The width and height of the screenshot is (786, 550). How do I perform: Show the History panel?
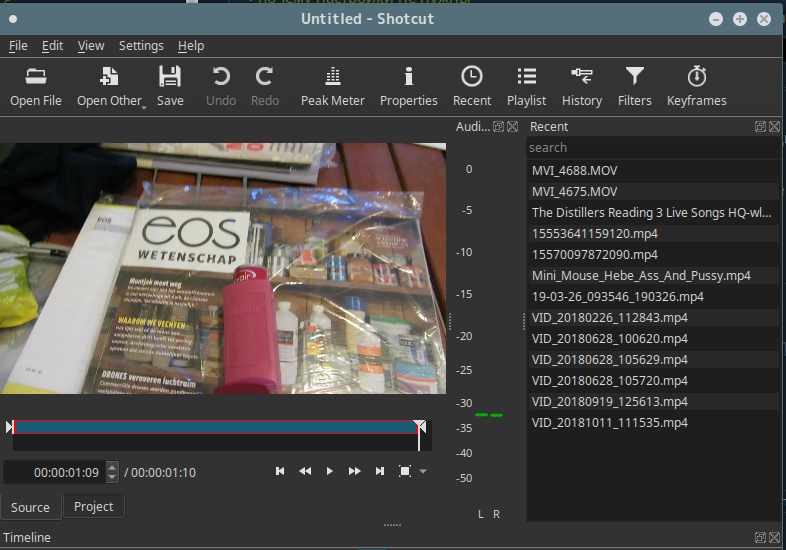(582, 86)
